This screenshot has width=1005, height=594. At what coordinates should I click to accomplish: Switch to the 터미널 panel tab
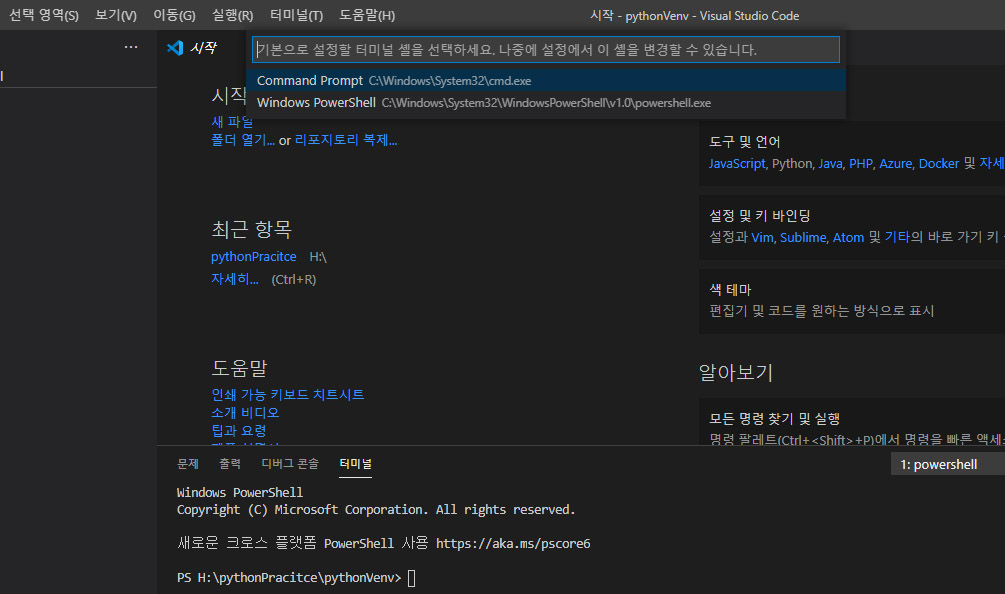tap(355, 463)
